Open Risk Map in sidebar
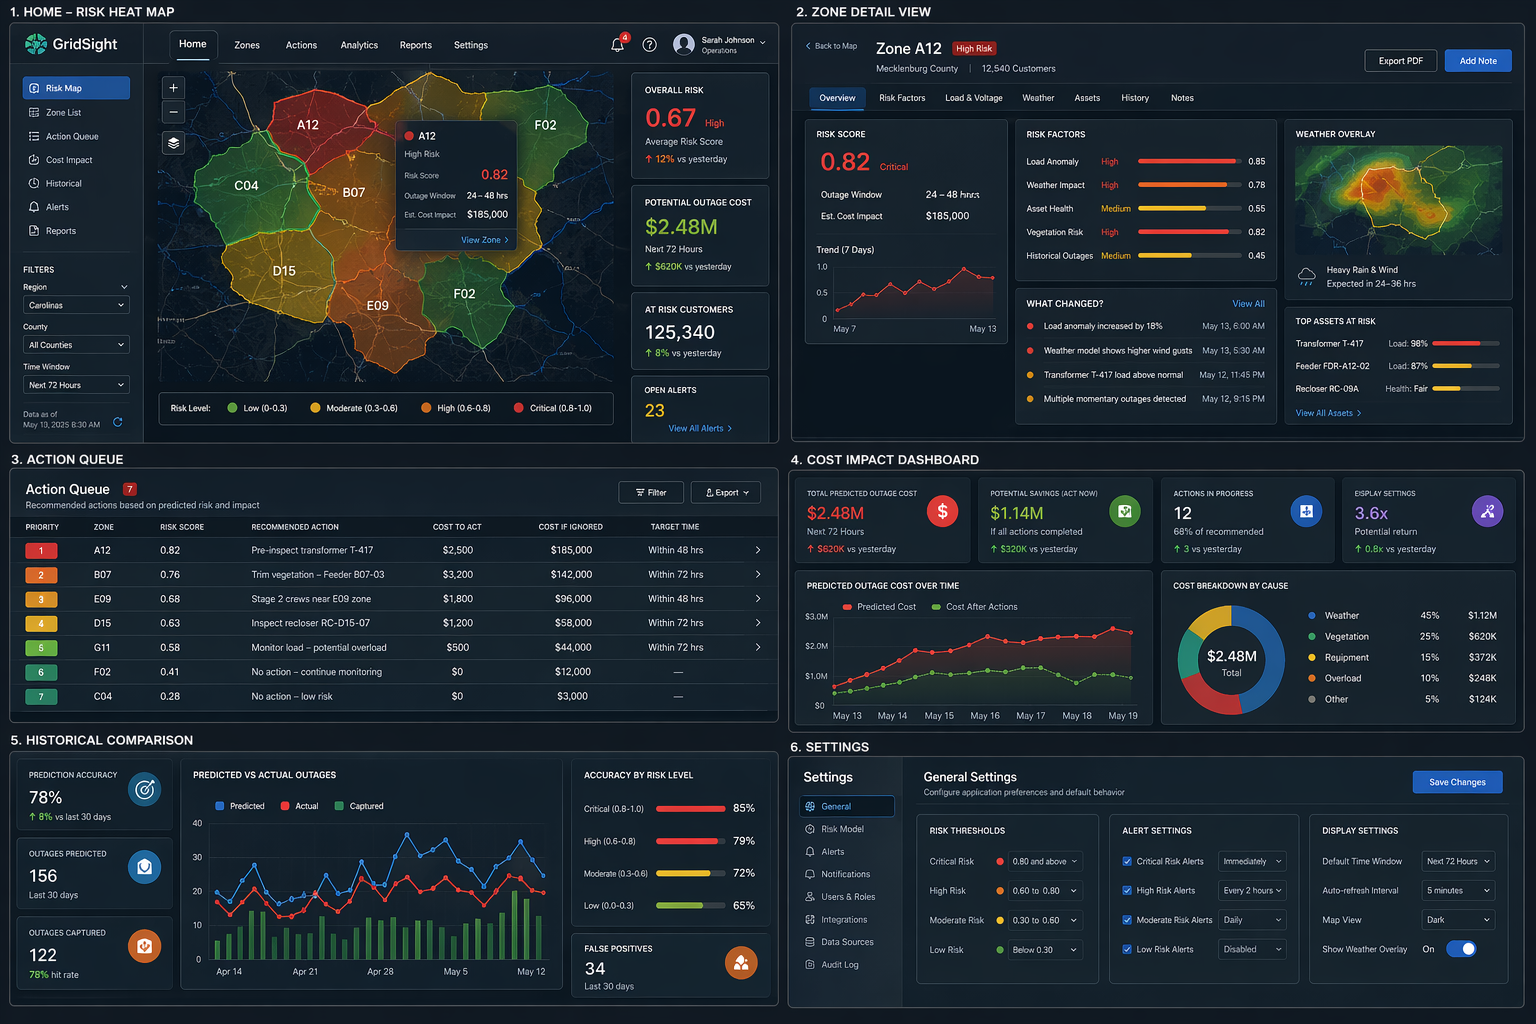1536x1024 pixels. [76, 88]
